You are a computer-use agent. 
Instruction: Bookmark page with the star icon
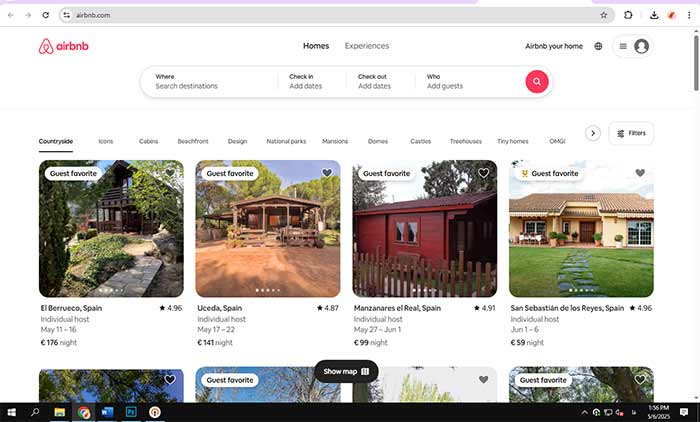click(x=604, y=15)
